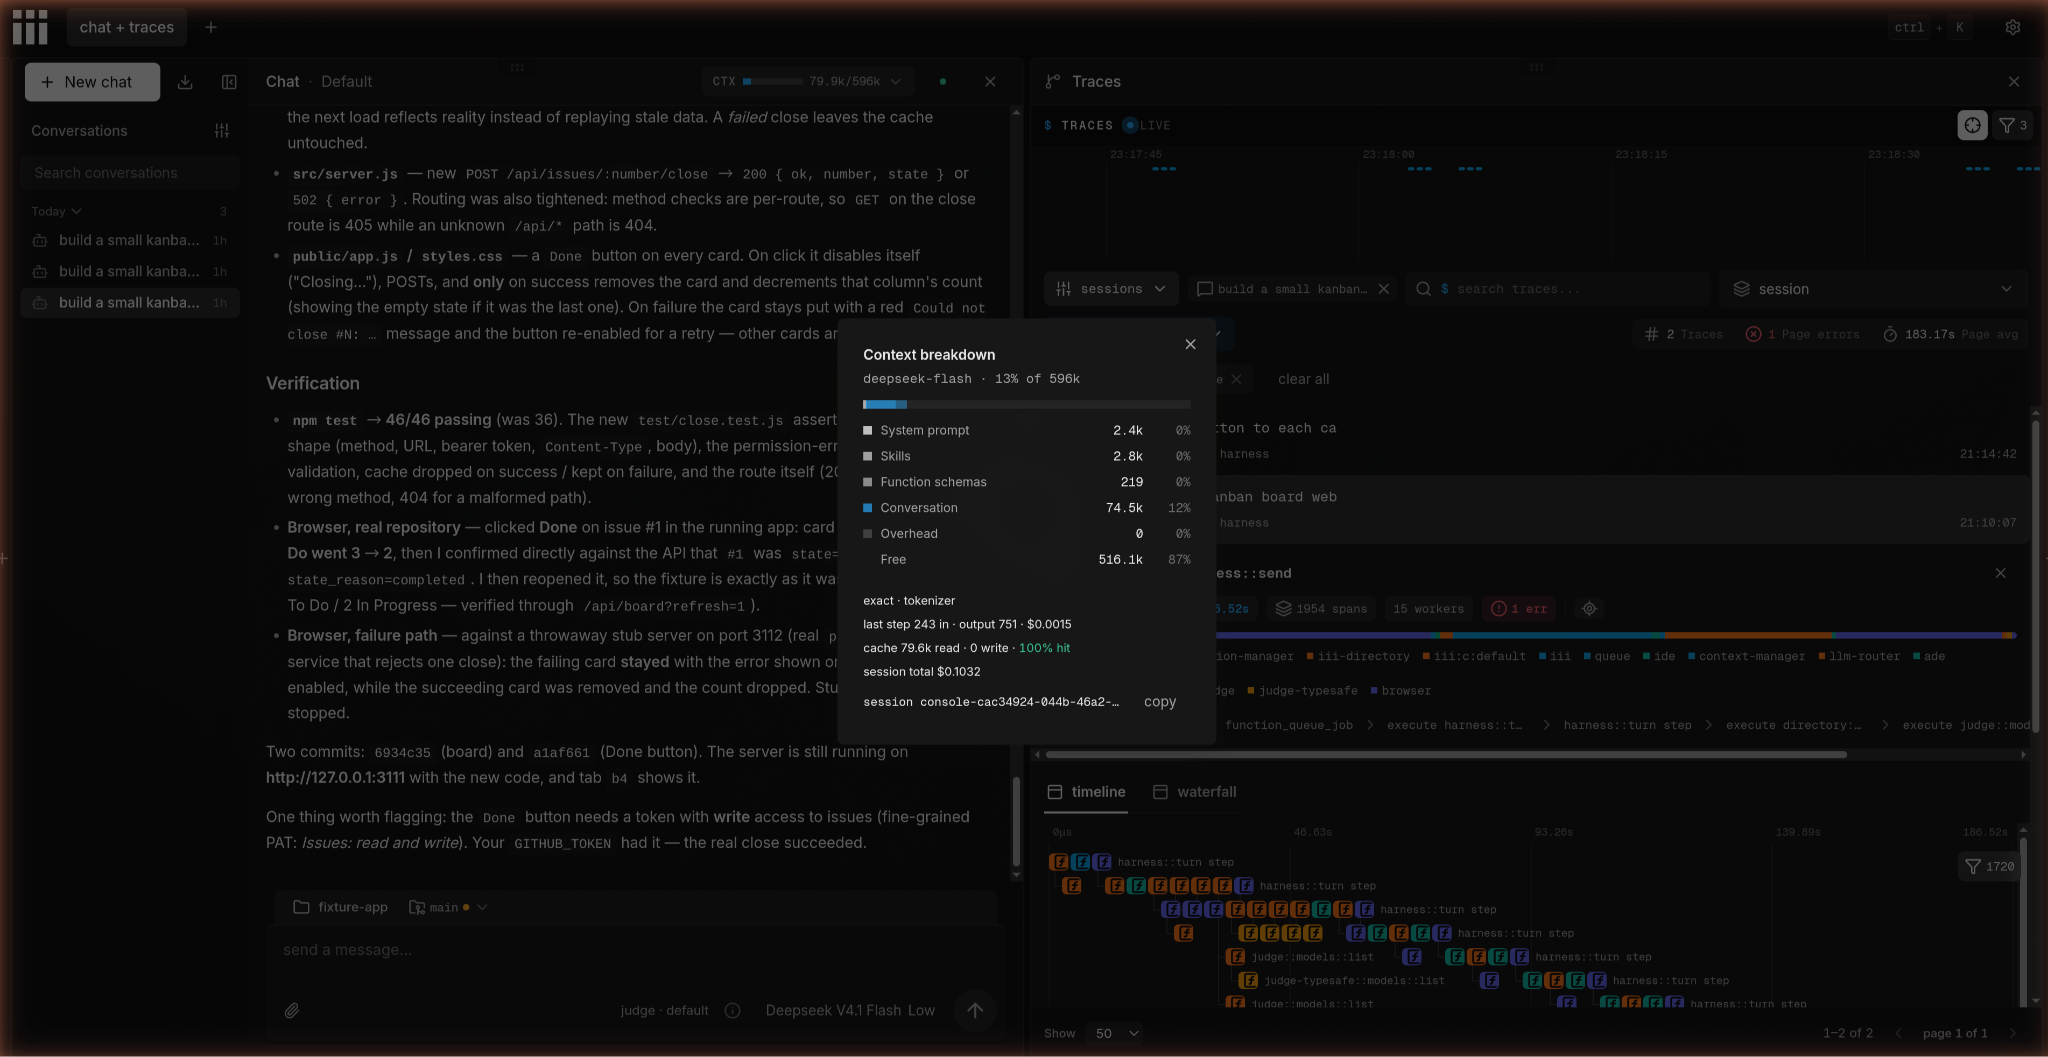Screen dimensions: 2048x1057
Task: Toggle the green status dot in Chat header
Action: pyautogui.click(x=943, y=82)
